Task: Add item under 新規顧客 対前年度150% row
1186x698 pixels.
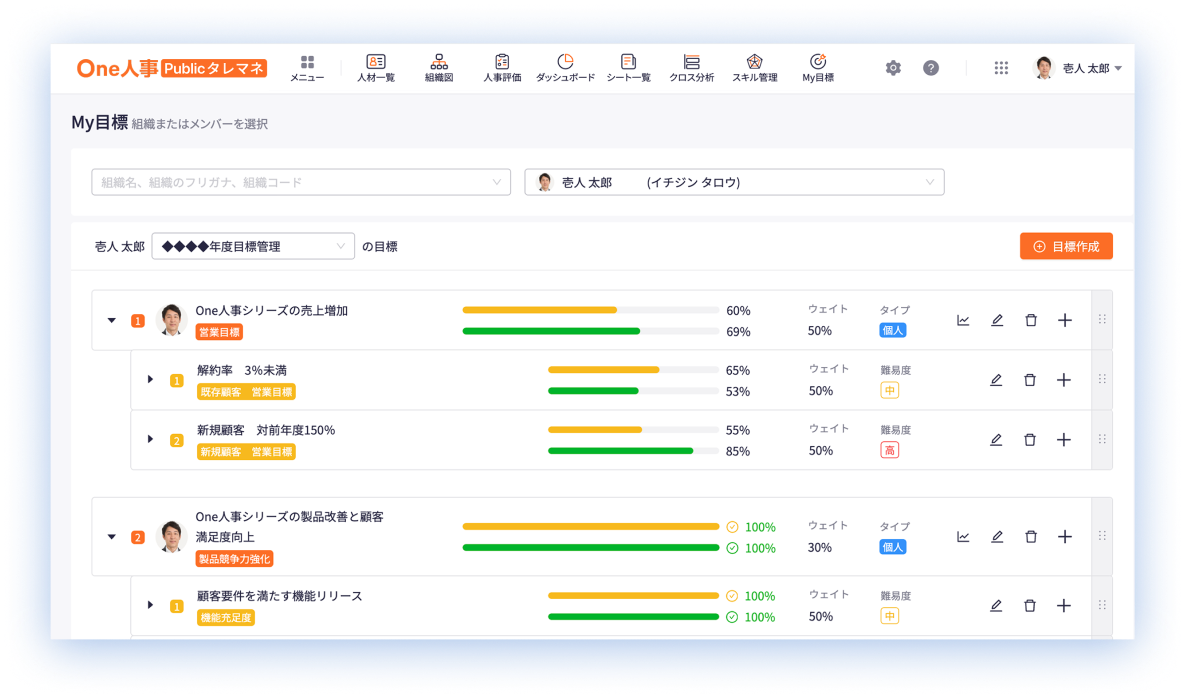Action: pos(1063,439)
